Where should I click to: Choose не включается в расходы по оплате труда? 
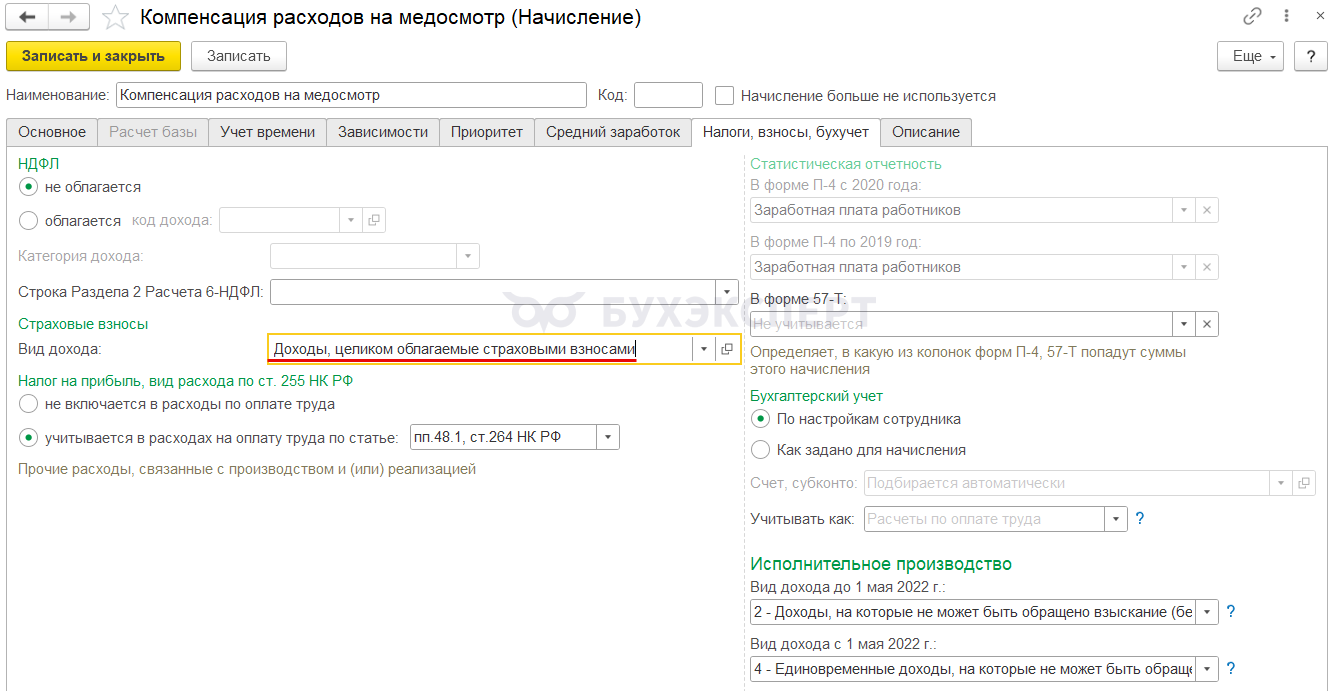click(x=28, y=404)
